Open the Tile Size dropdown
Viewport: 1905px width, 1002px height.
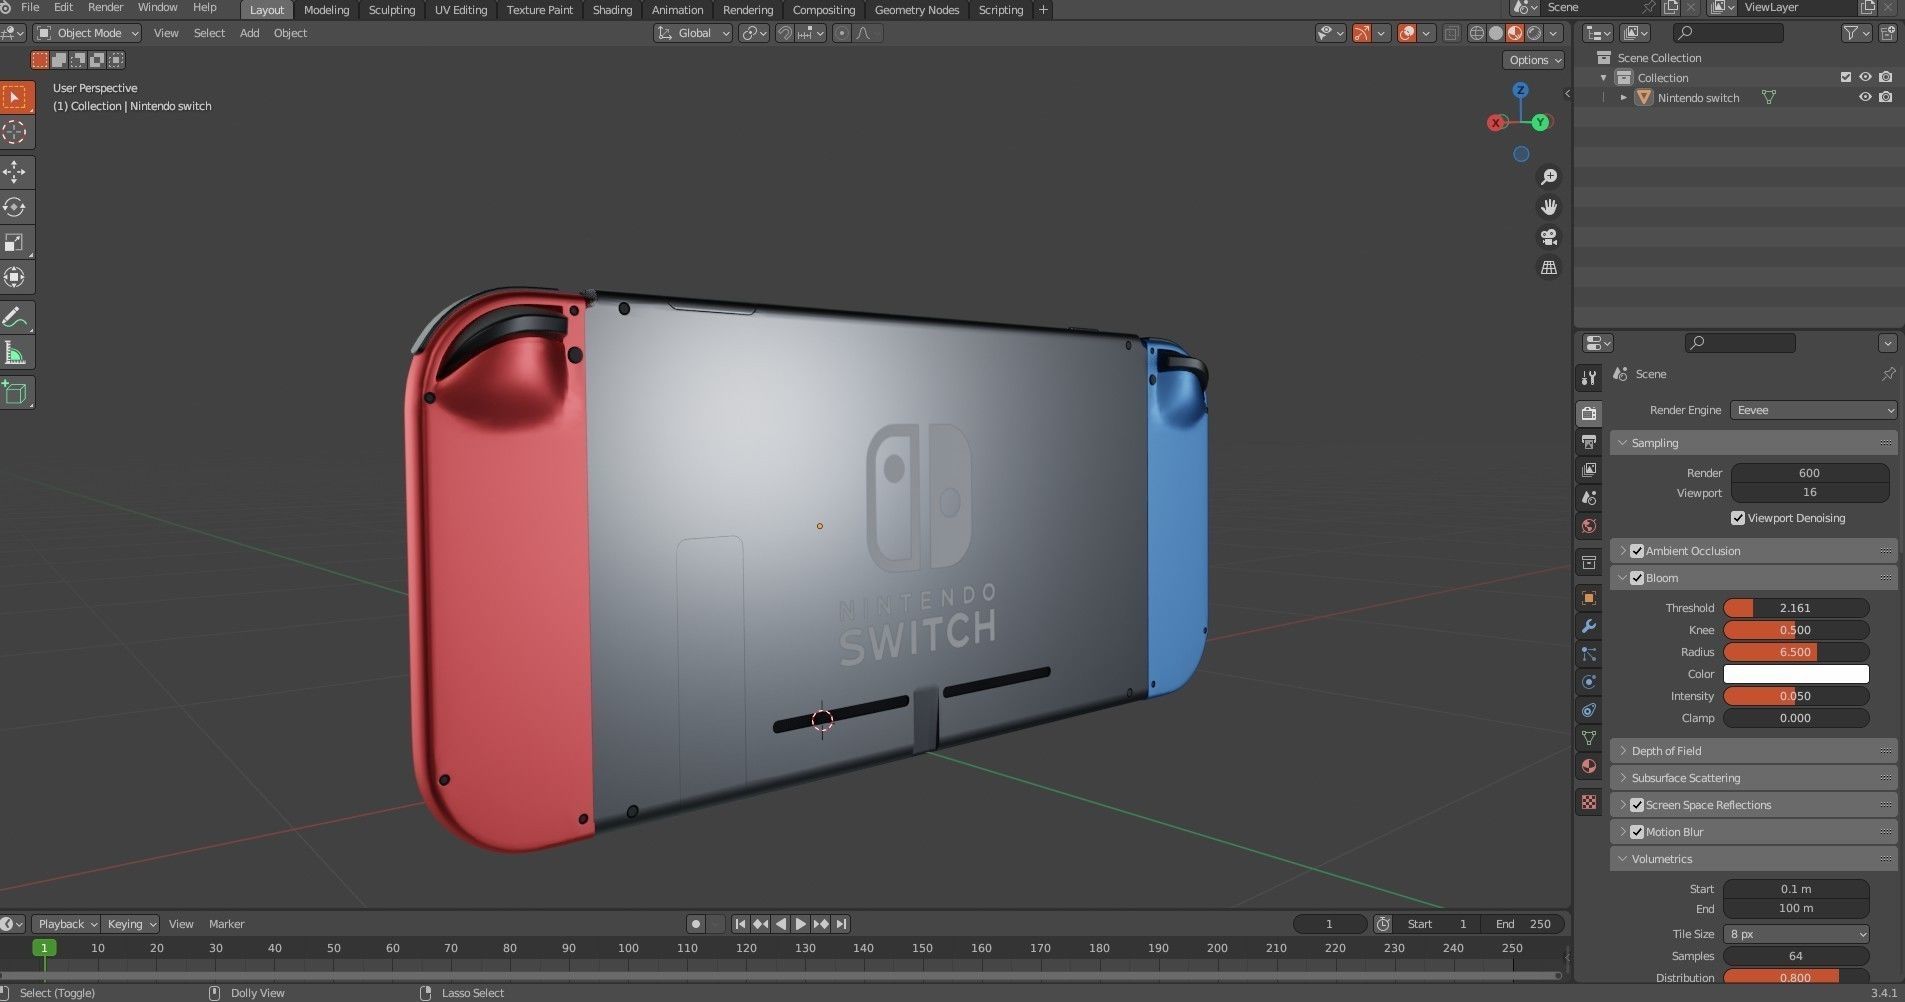pos(1796,934)
